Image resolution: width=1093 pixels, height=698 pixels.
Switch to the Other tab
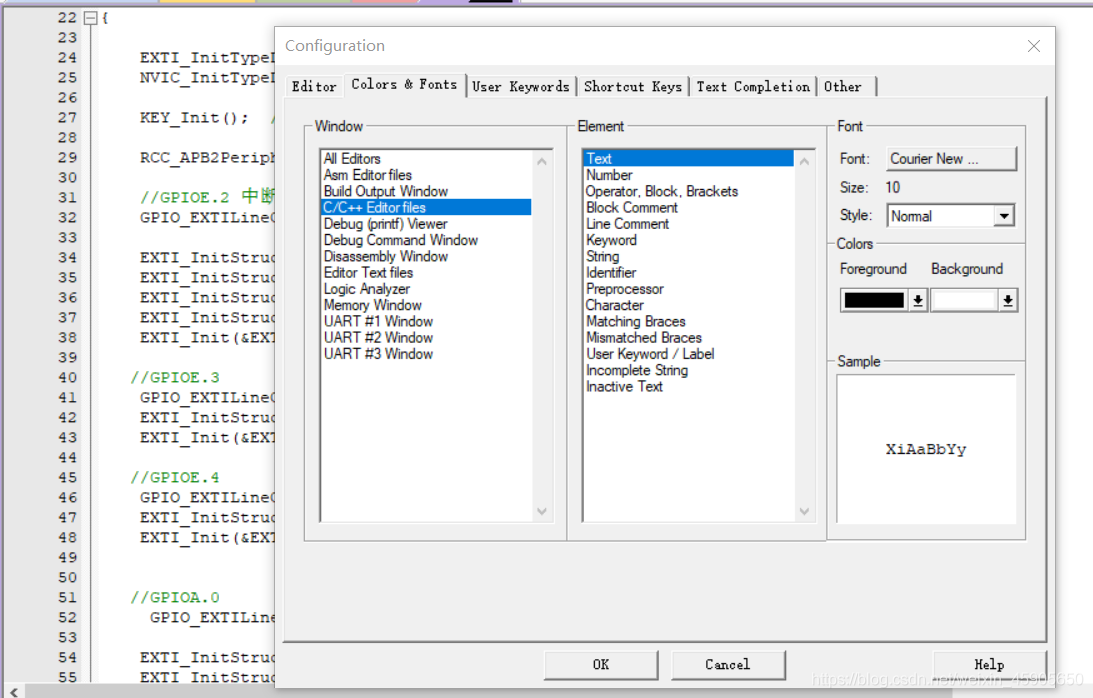point(843,86)
